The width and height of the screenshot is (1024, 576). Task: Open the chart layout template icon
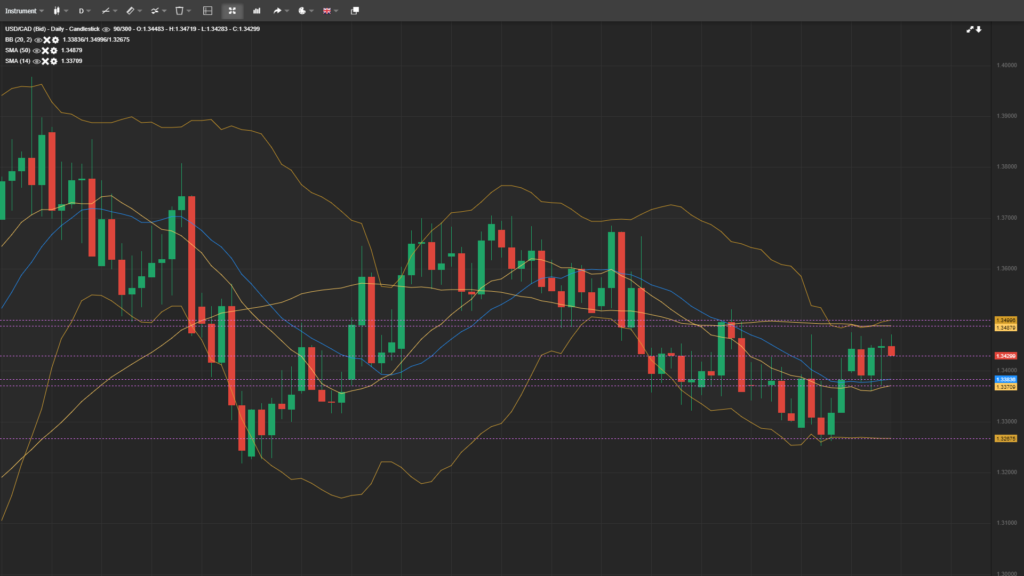coord(207,10)
